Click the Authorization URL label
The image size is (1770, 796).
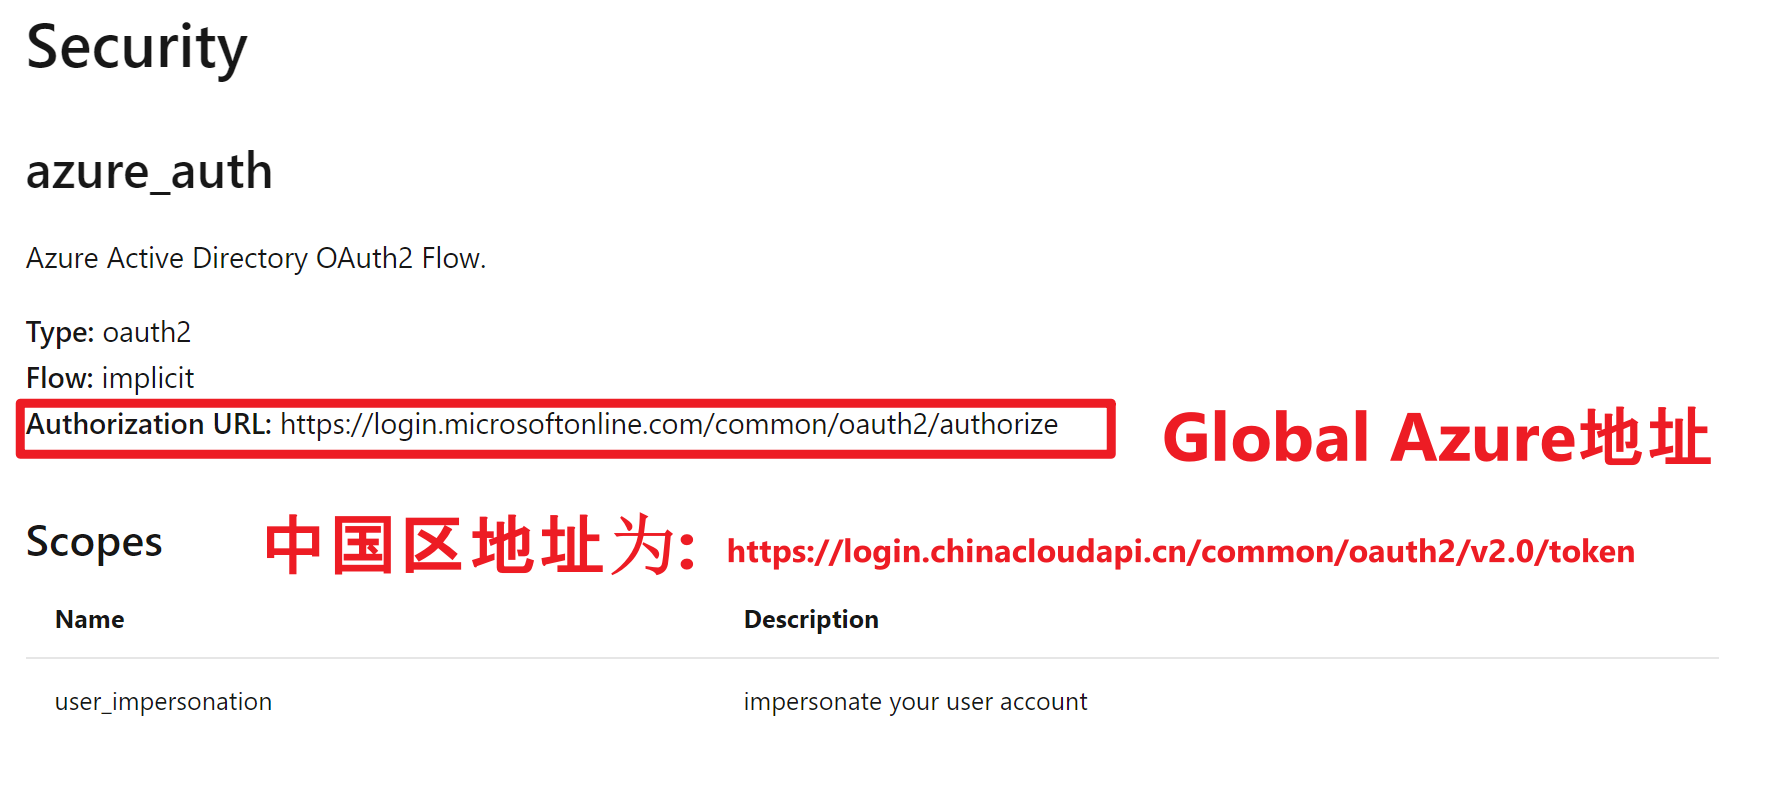coord(149,425)
